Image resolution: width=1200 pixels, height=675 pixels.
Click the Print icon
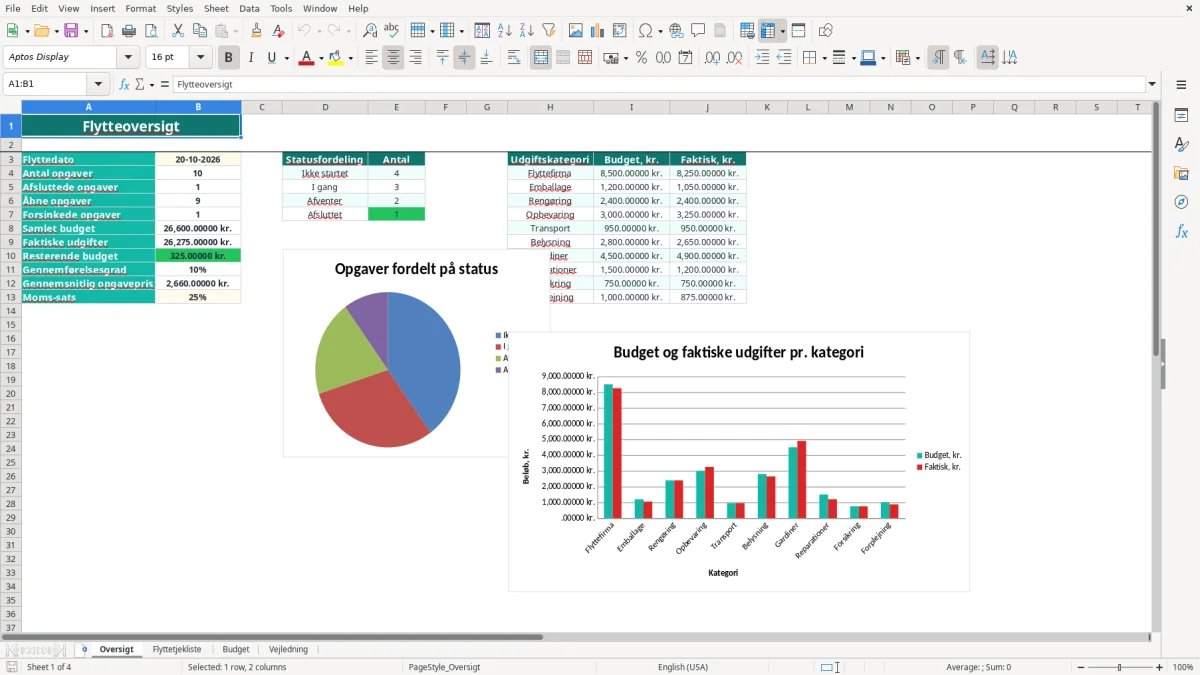pyautogui.click(x=129, y=31)
